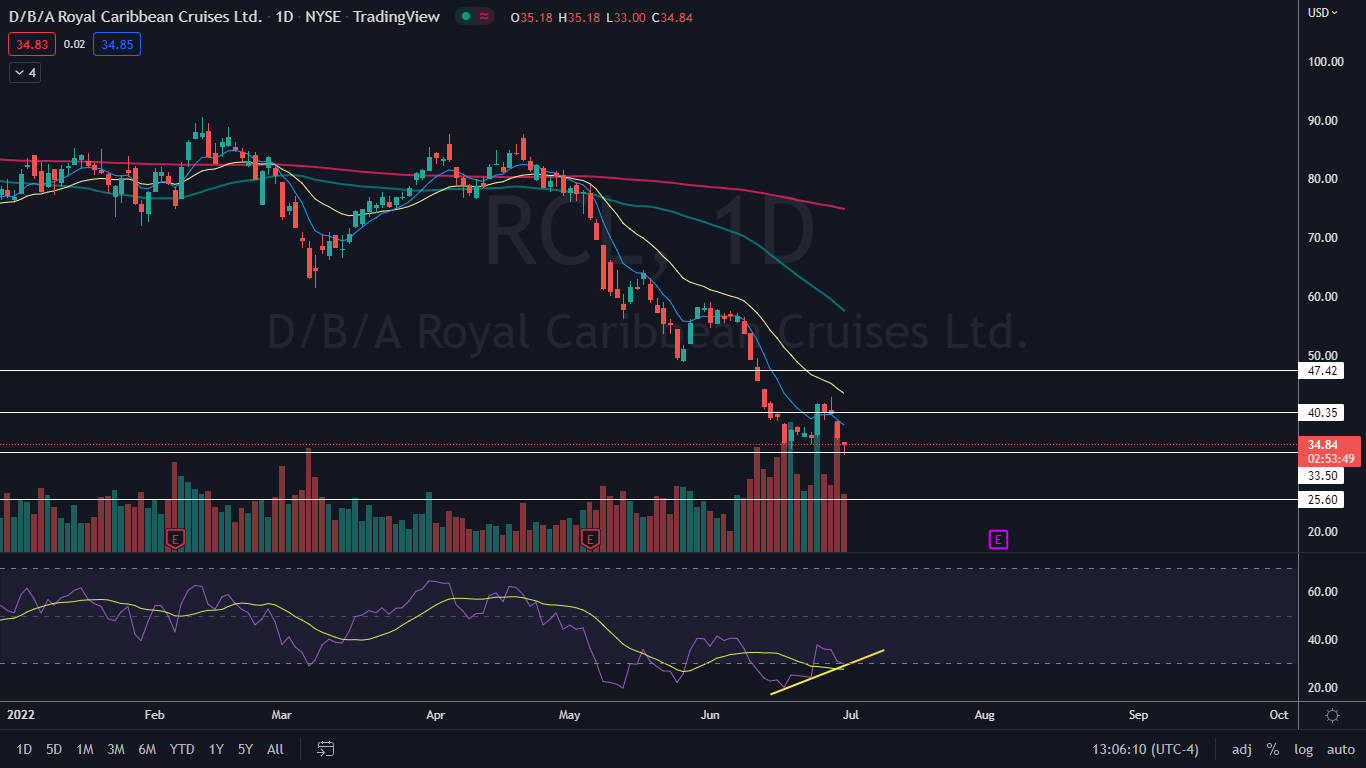Screen dimensions: 1366x768
Task: Click the blue 34.85 buy price button
Action: 117,44
